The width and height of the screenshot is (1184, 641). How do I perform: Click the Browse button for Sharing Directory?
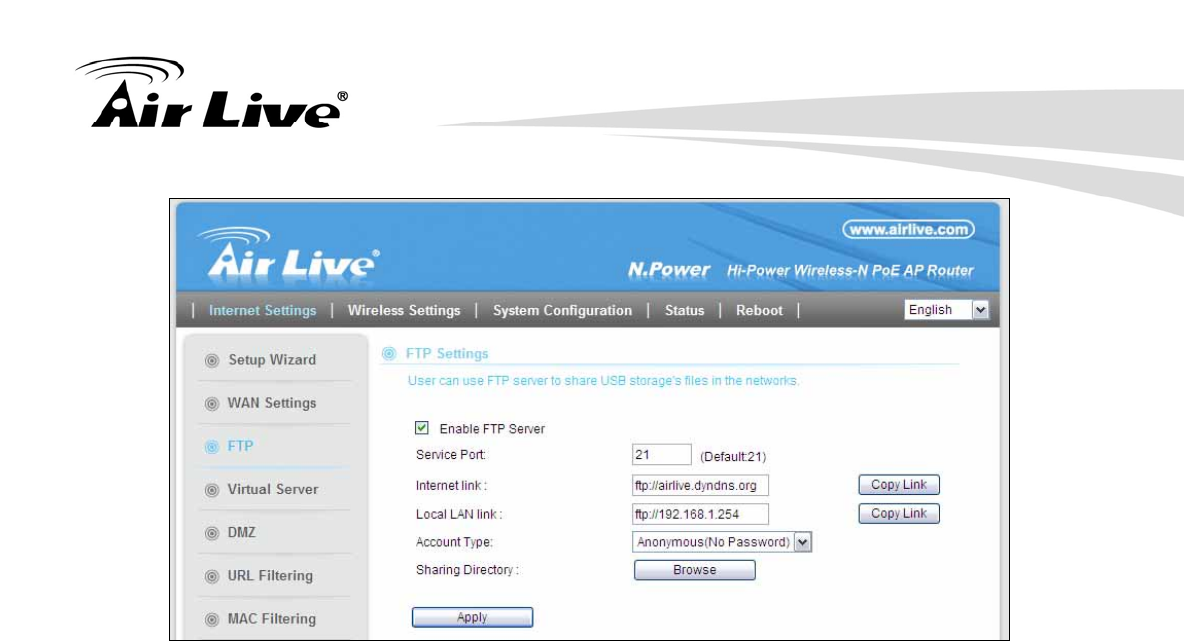[x=695, y=570]
